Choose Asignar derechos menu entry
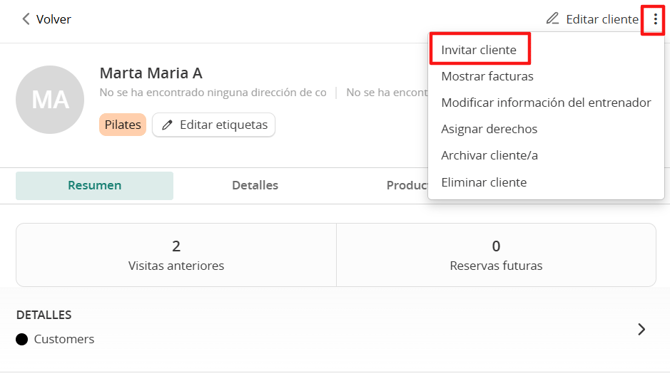 click(489, 129)
